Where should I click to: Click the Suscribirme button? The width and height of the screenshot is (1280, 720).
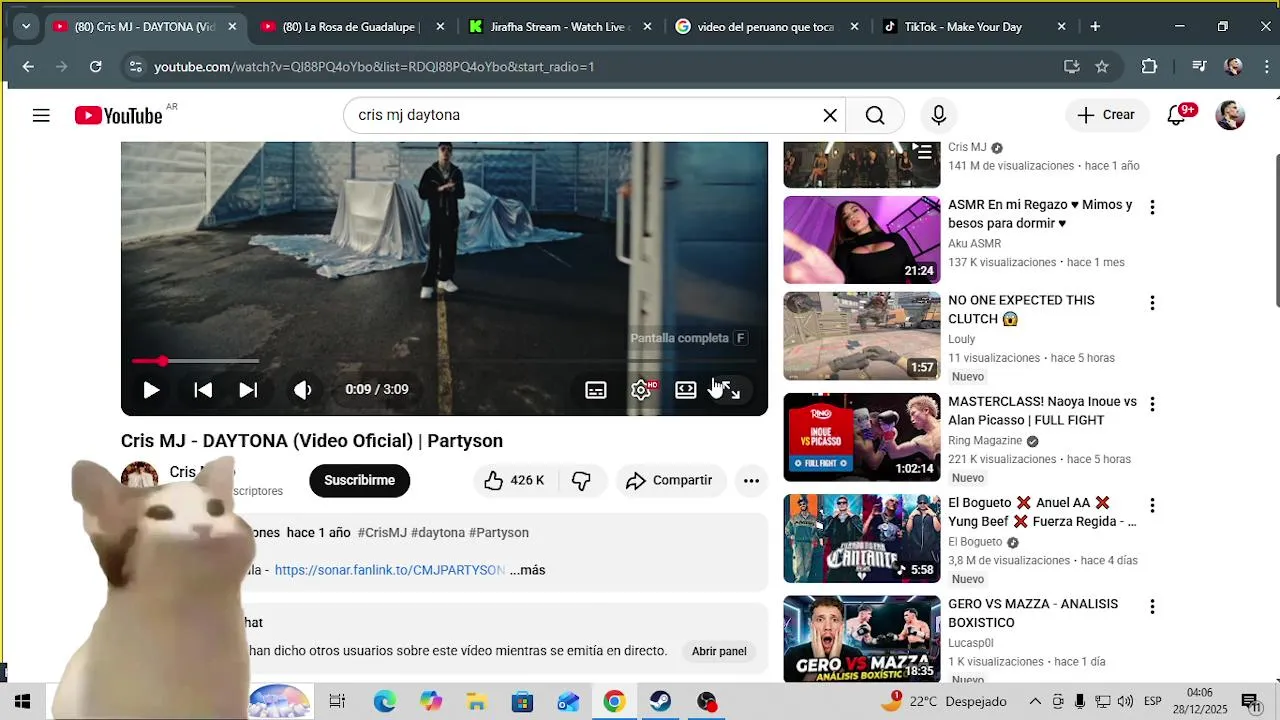360,480
